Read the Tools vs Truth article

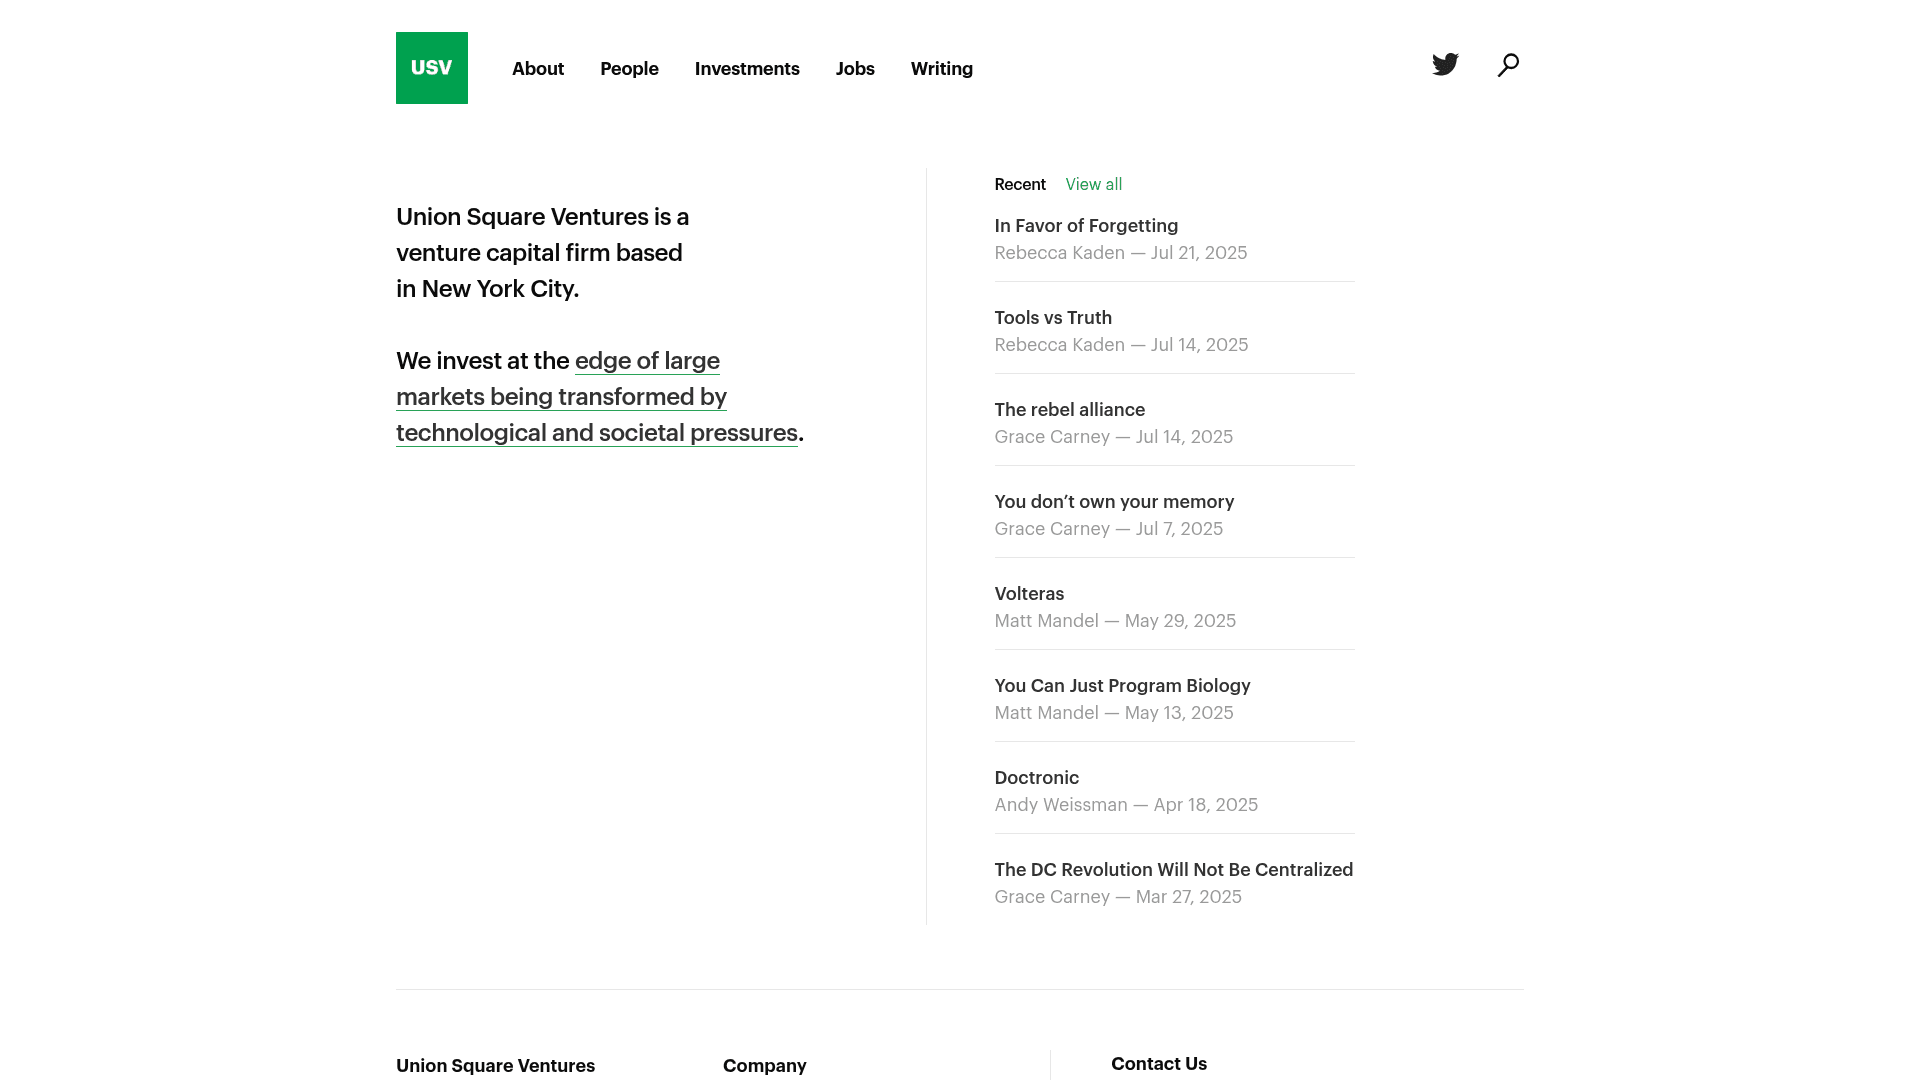click(x=1052, y=317)
